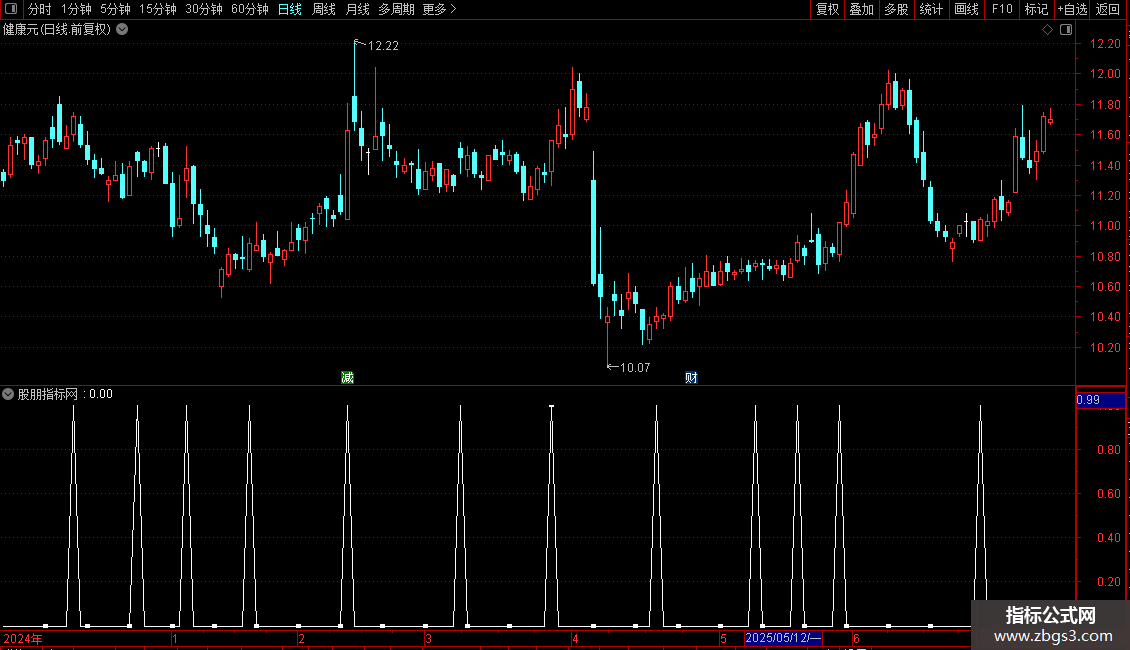Open the 复权 adjustment option
The height and width of the screenshot is (650, 1130).
click(x=827, y=9)
